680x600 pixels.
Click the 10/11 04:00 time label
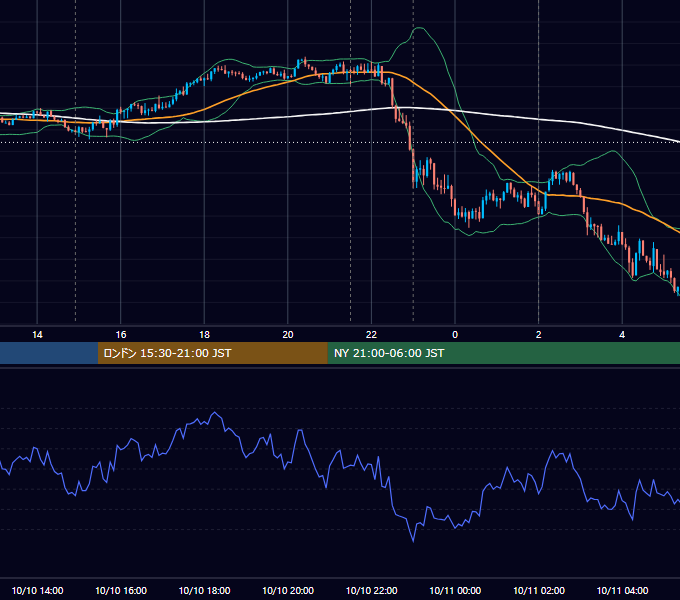(622, 590)
